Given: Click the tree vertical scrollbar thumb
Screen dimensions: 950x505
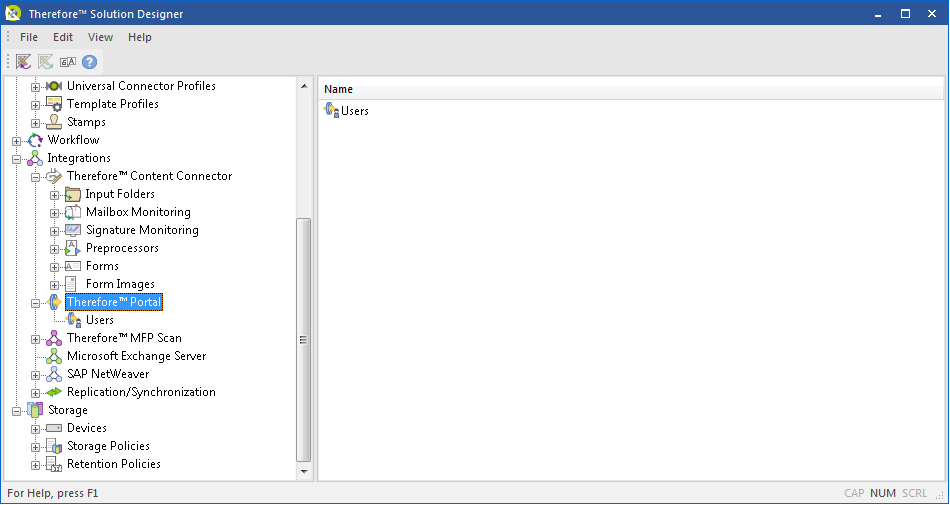Looking at the screenshot, I should (304, 340).
